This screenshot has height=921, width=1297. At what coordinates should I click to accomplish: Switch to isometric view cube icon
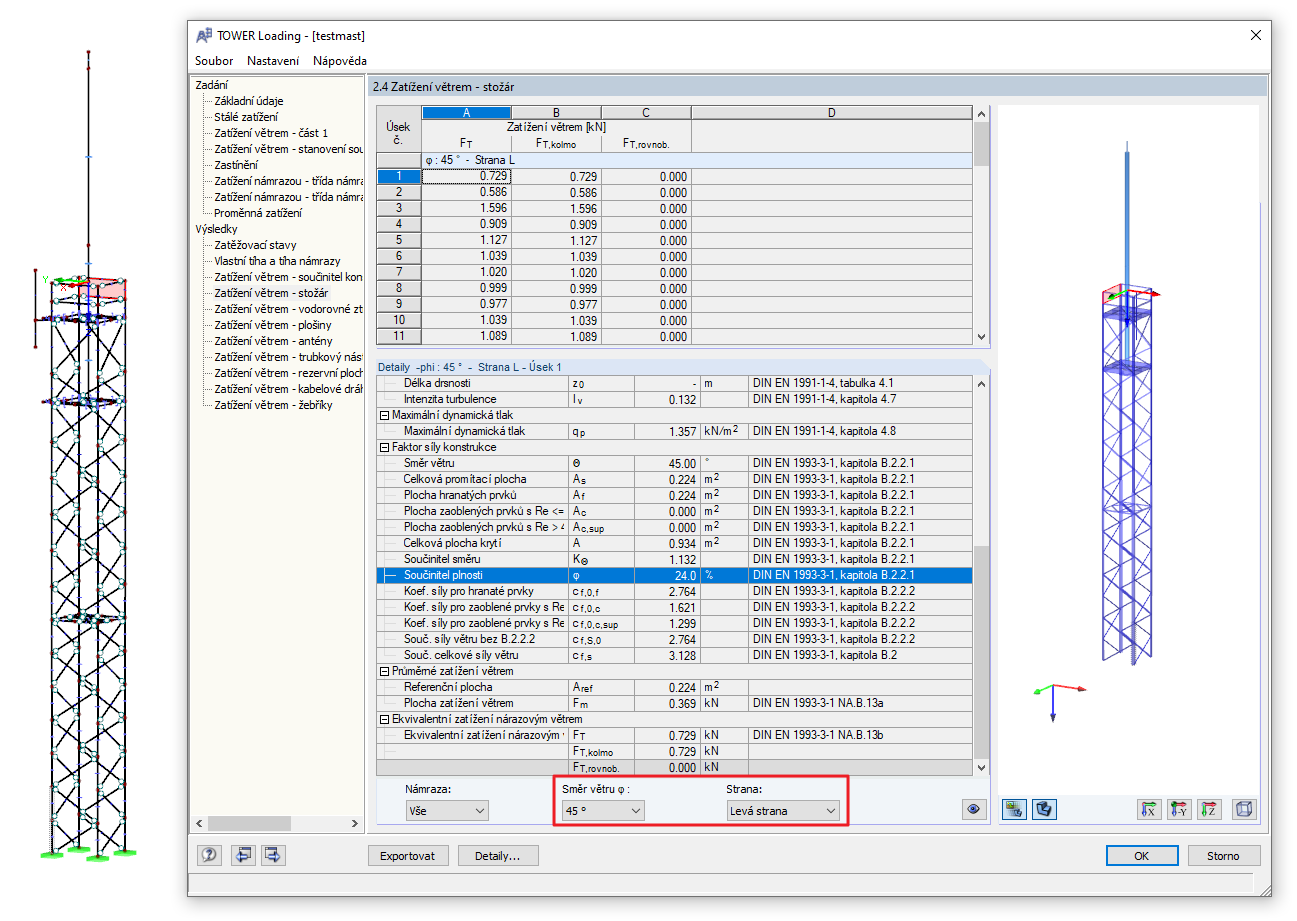coord(1245,810)
